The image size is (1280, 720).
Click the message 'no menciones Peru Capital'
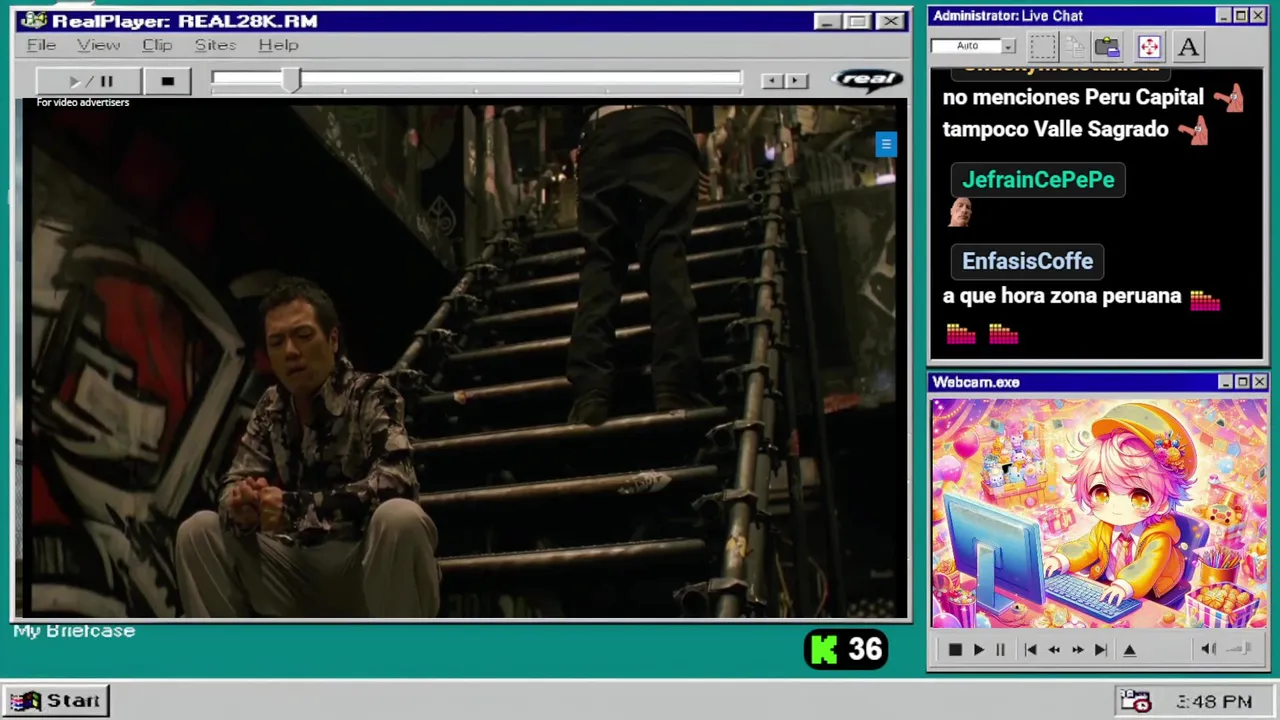(1073, 97)
